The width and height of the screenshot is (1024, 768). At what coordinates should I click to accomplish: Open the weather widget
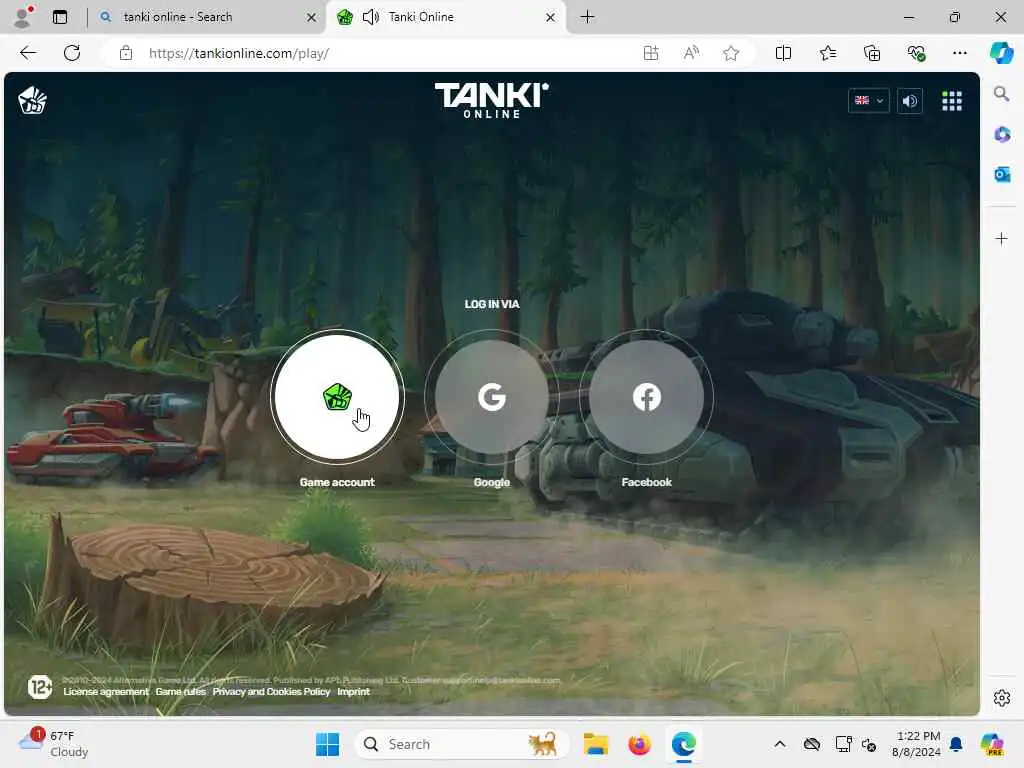[54, 743]
